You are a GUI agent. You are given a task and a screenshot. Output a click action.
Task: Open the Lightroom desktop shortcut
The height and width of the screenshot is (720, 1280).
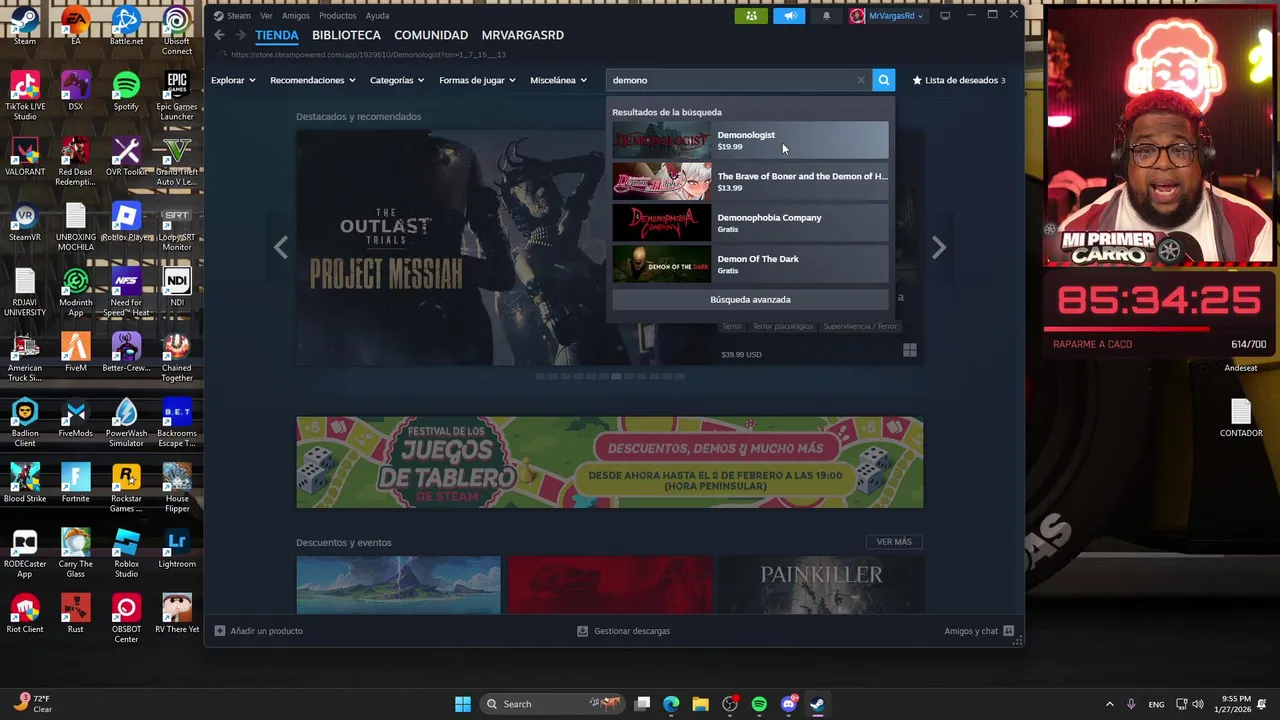click(177, 549)
